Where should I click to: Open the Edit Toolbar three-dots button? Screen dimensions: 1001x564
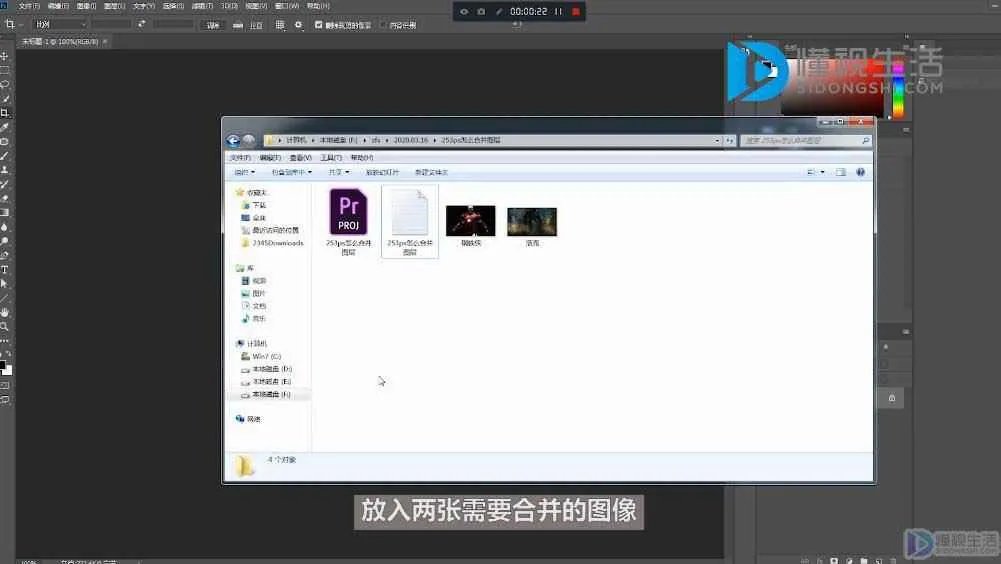click(x=4, y=340)
